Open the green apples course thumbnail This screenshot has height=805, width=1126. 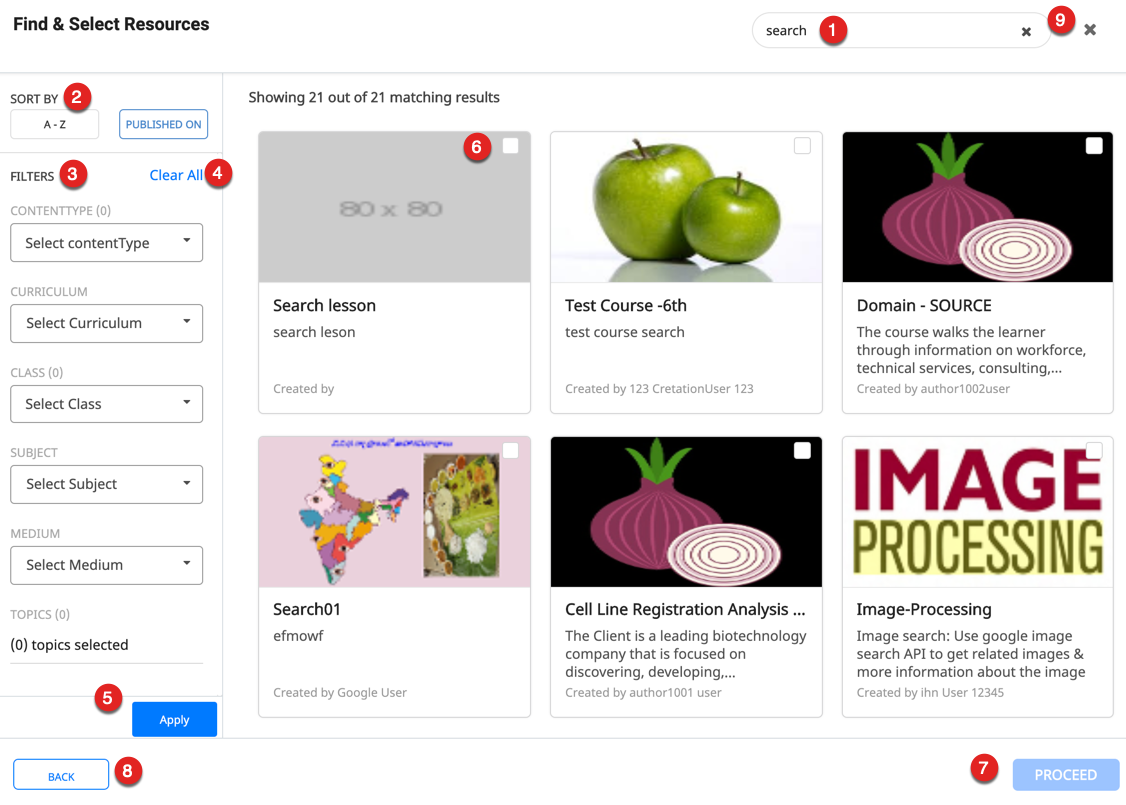coord(686,207)
